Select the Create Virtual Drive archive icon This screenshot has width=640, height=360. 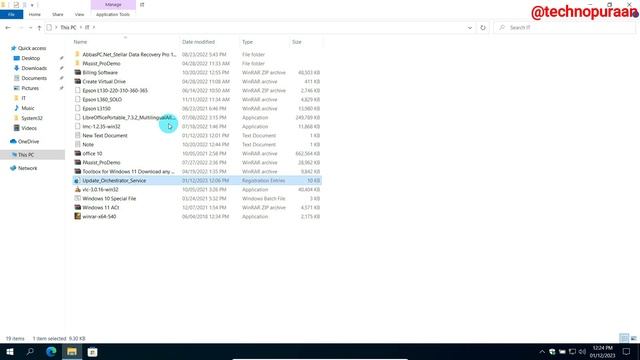coord(78,81)
